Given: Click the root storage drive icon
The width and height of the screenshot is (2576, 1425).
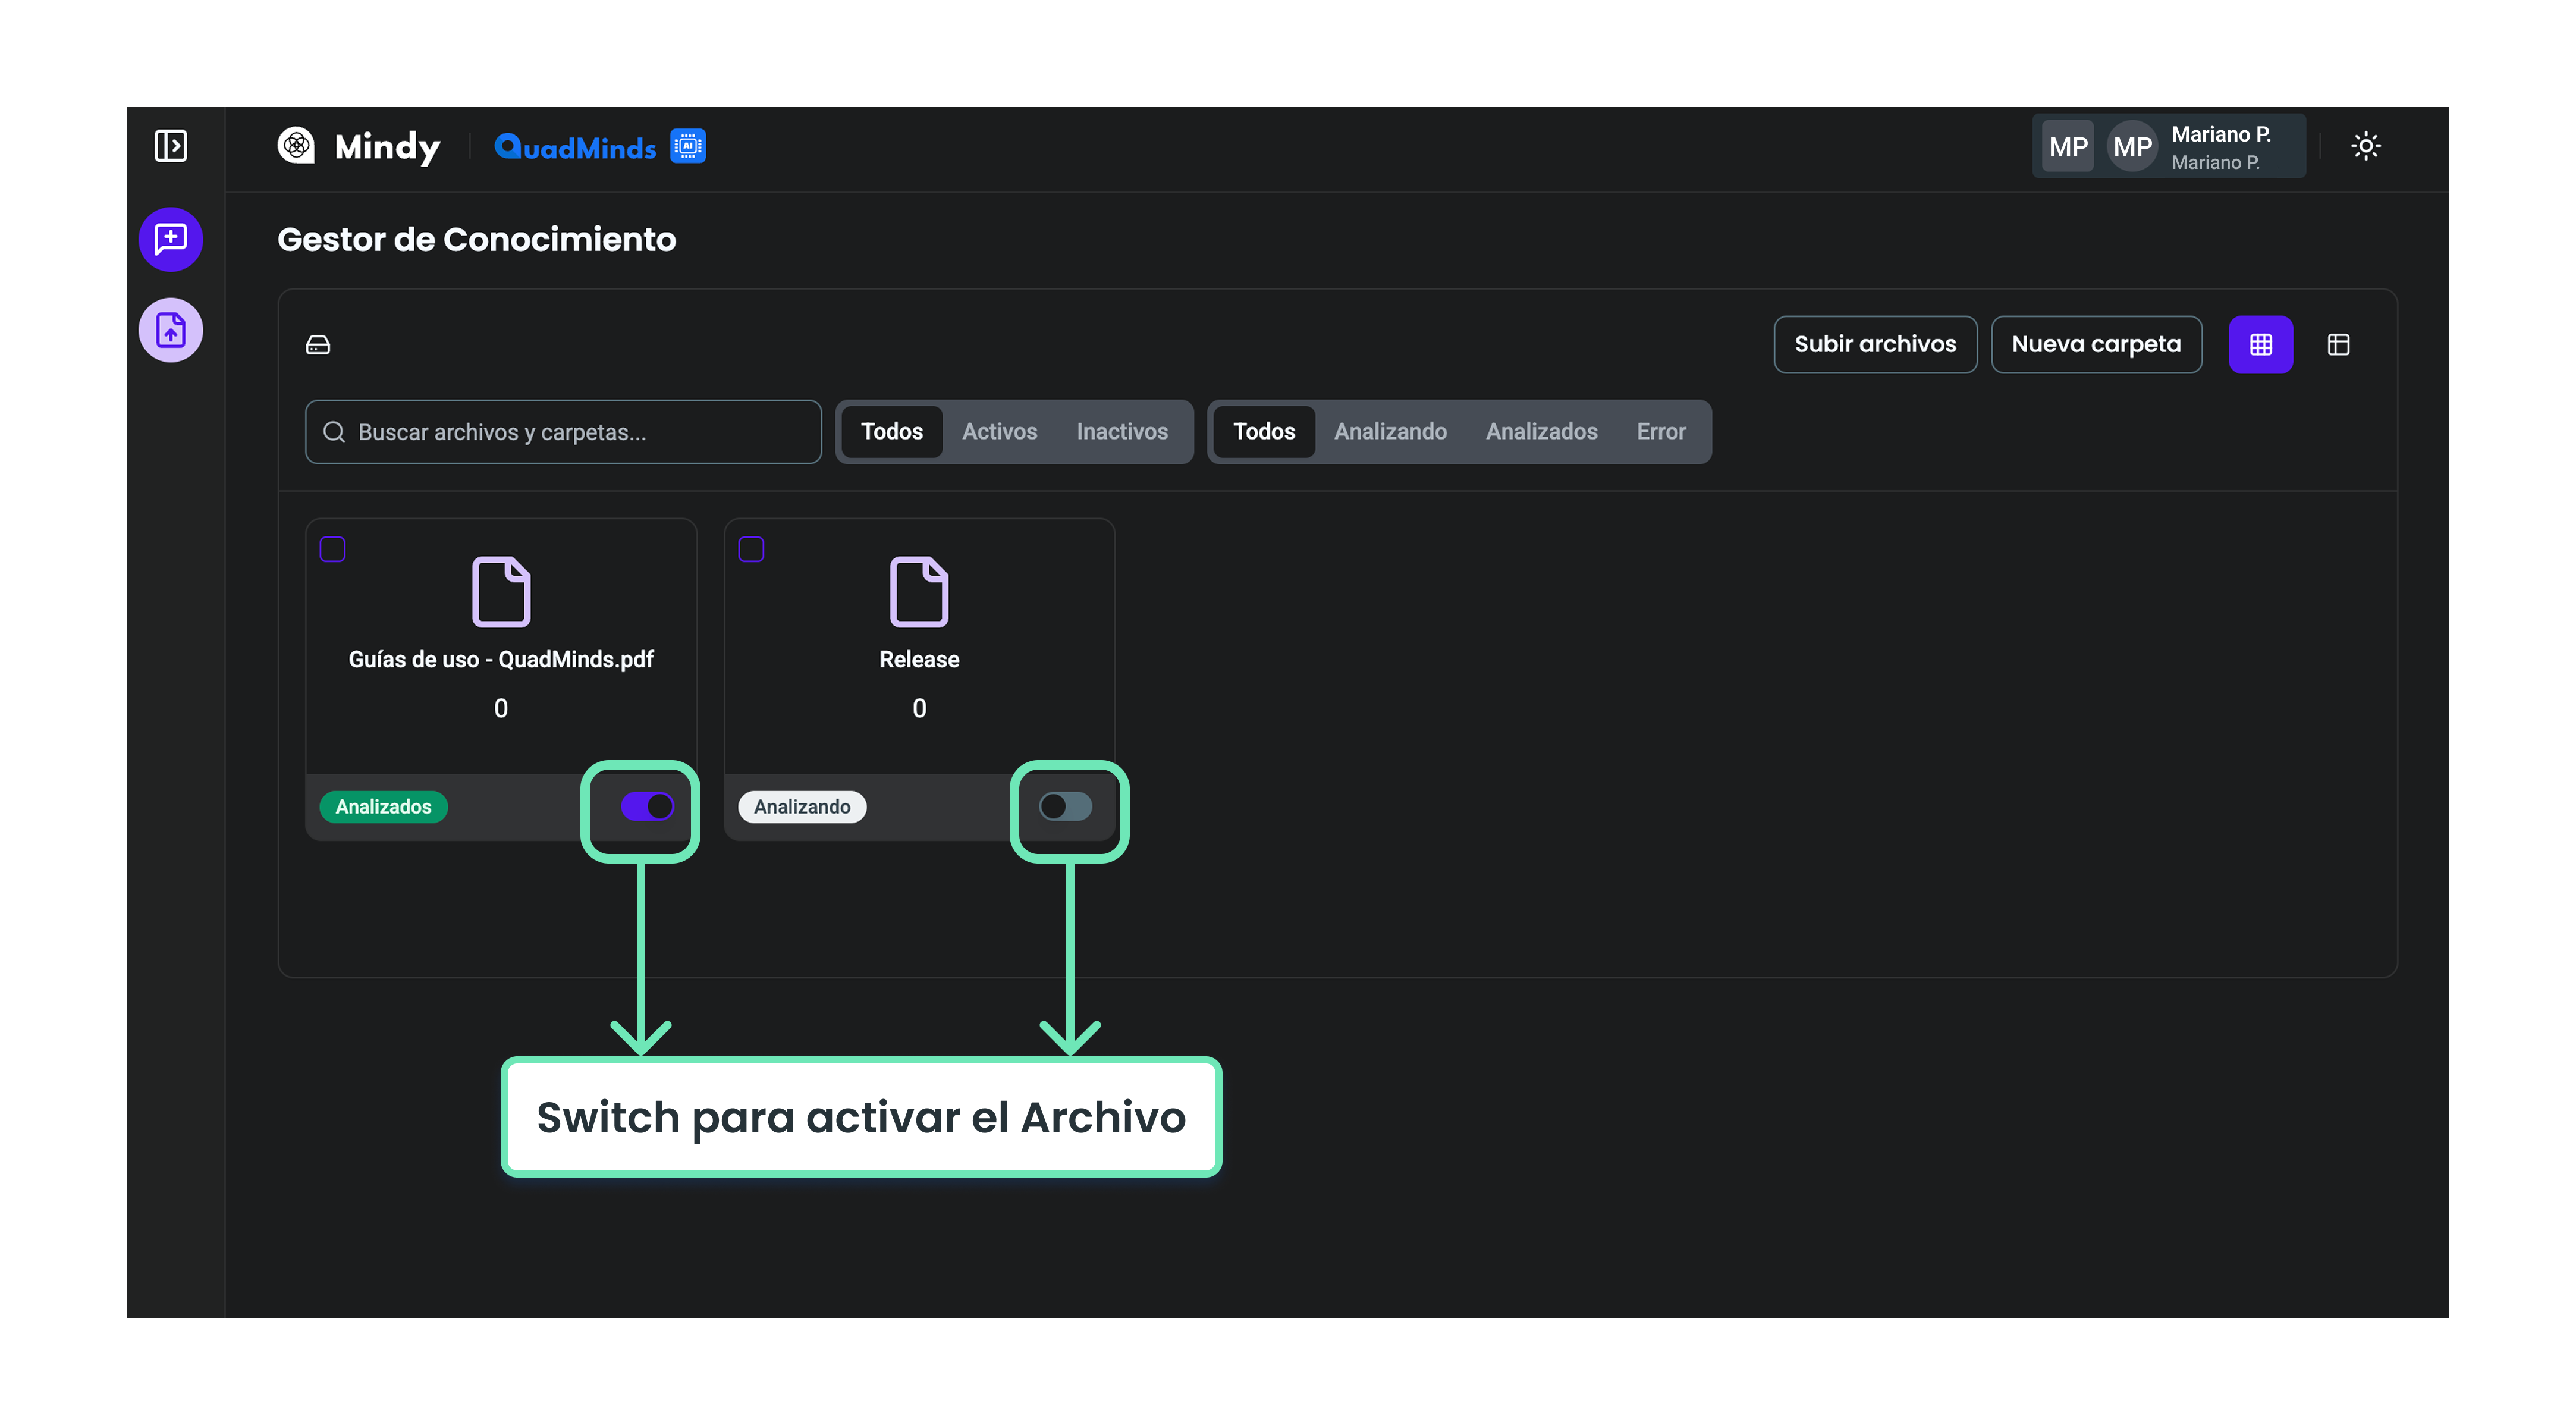Looking at the screenshot, I should pos(318,345).
